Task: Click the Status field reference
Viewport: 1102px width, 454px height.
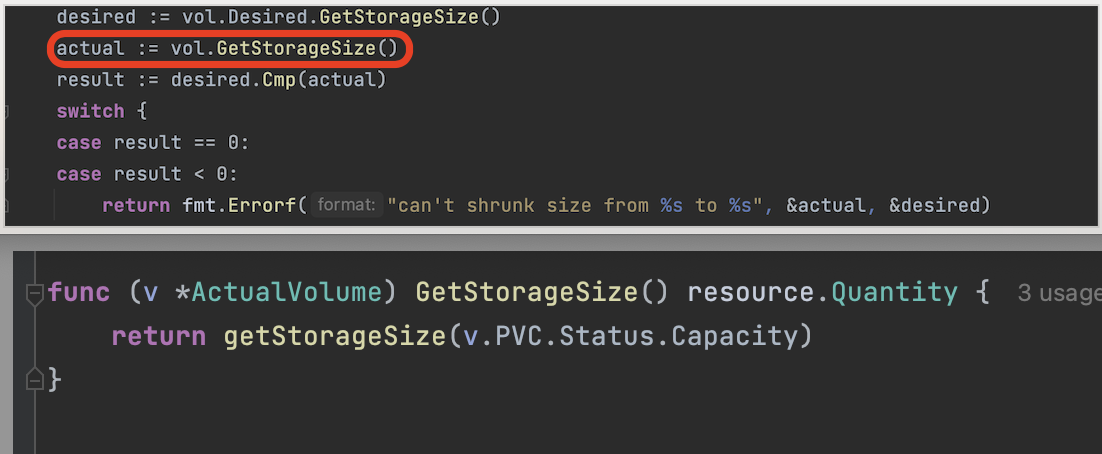Action: 604,336
